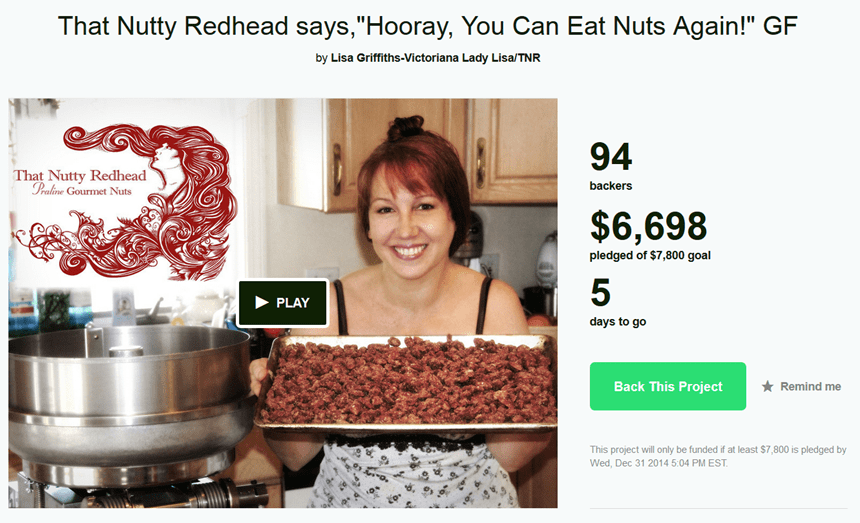
Task: Click the $6,698 pledged amount
Action: (648, 225)
